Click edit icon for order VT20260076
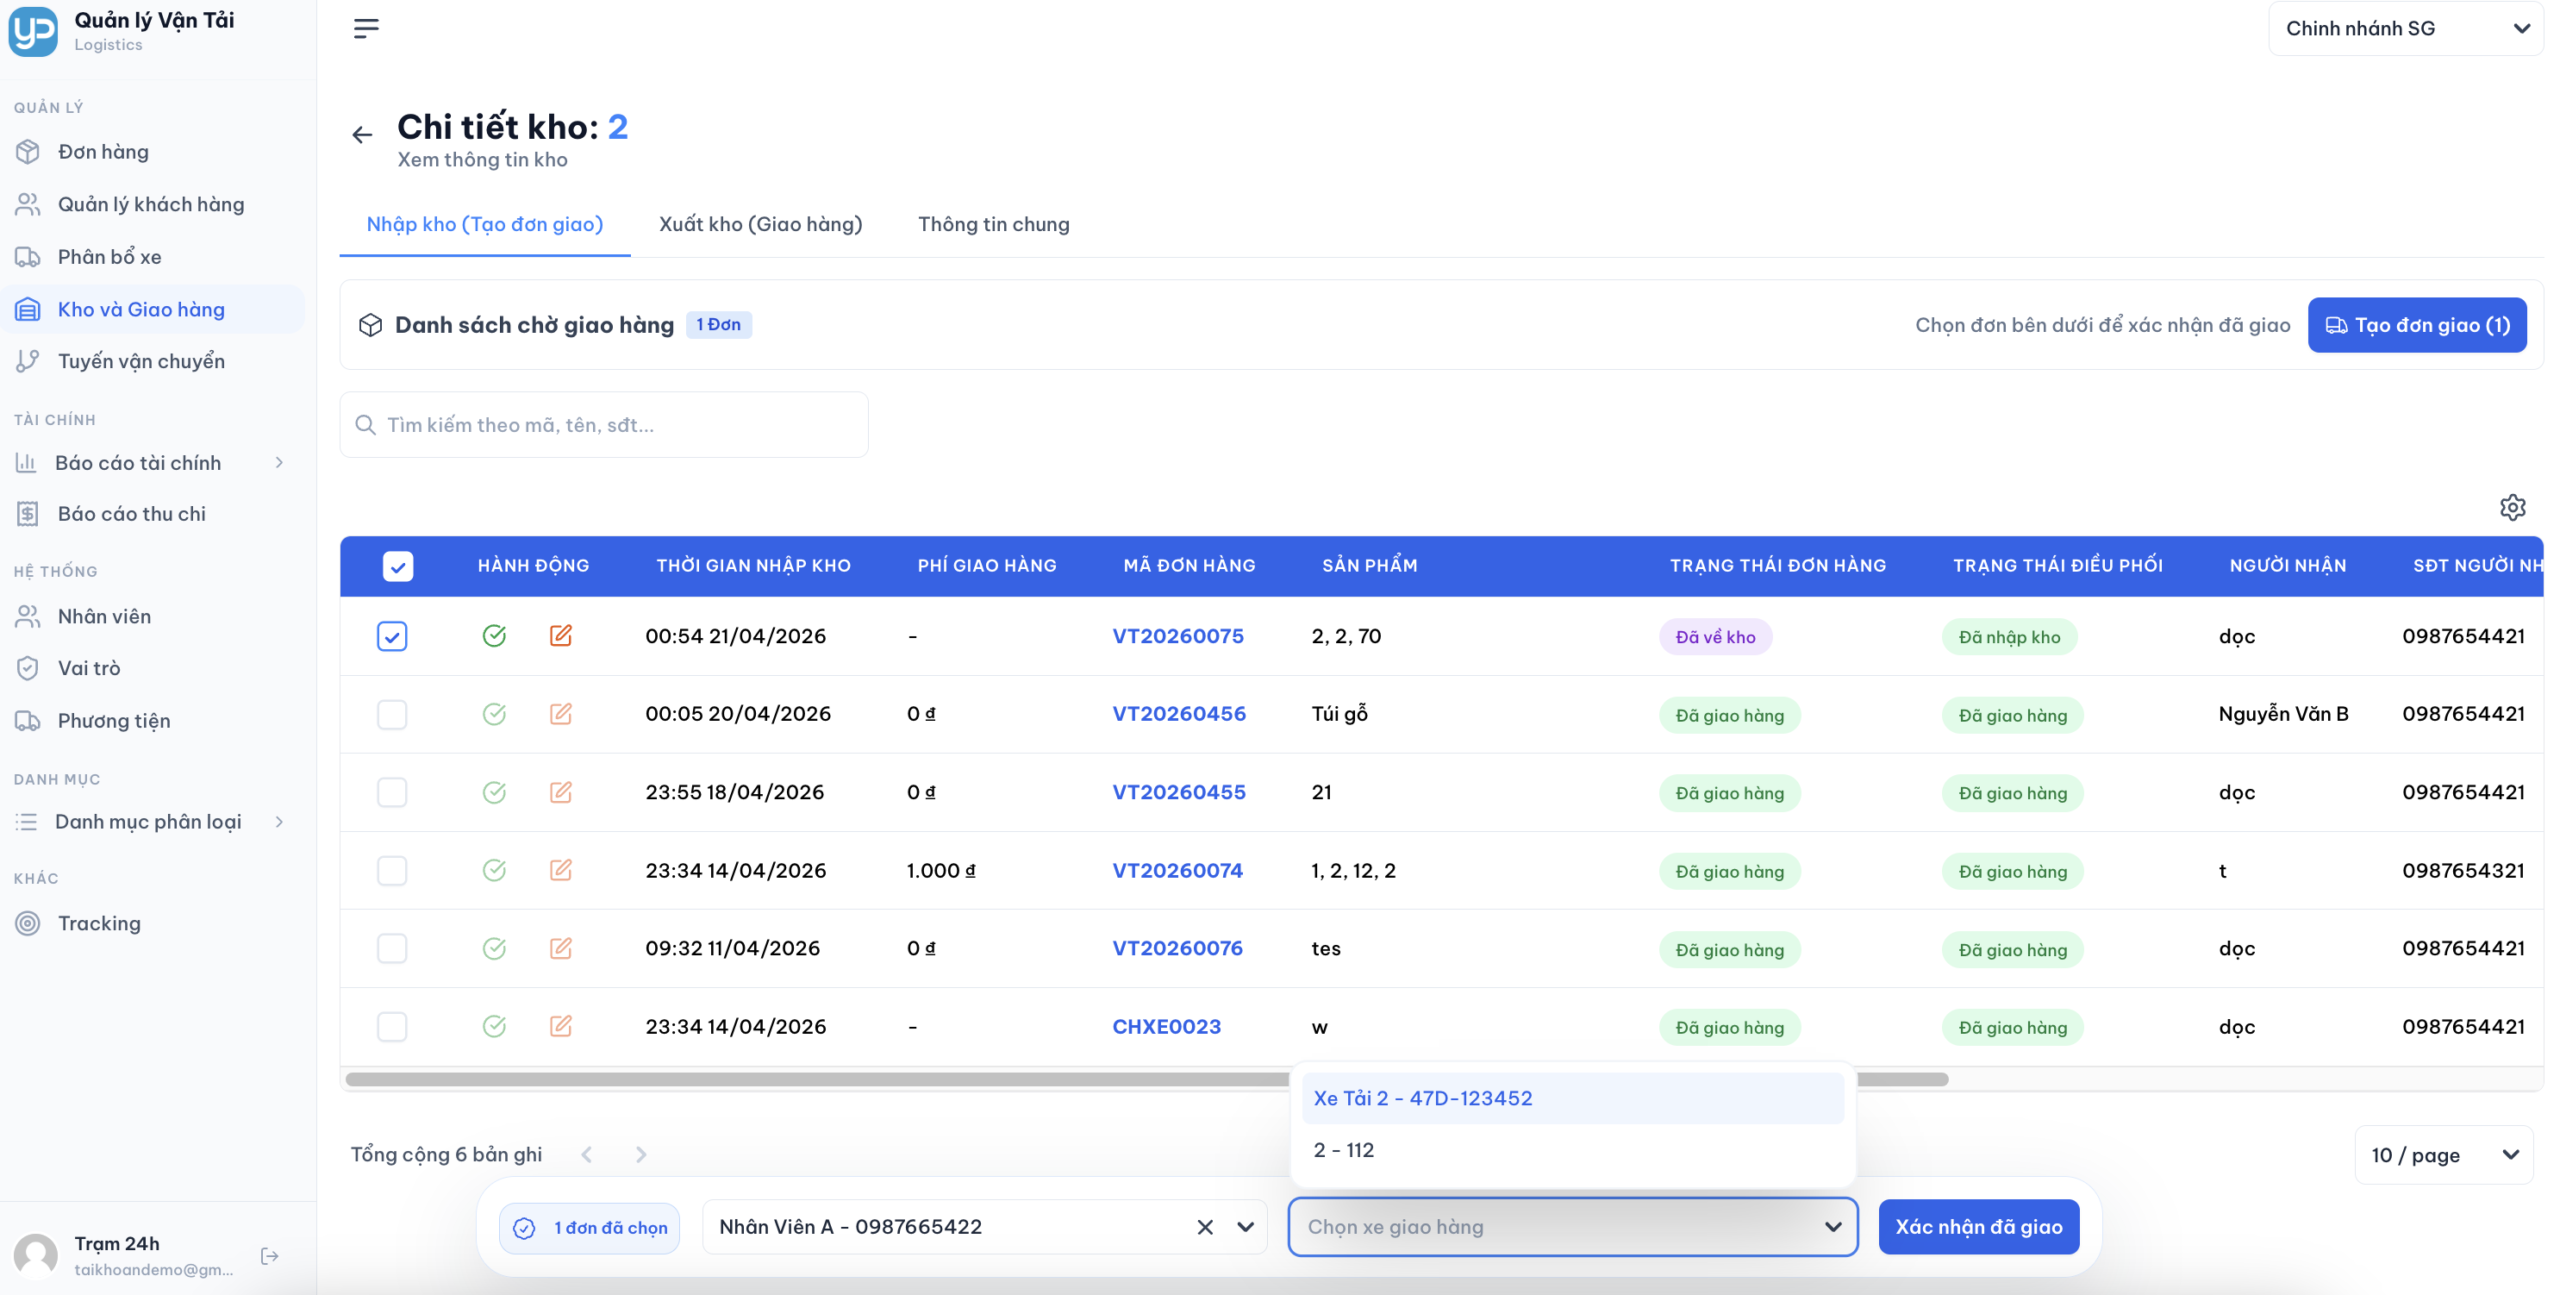 tap(561, 948)
